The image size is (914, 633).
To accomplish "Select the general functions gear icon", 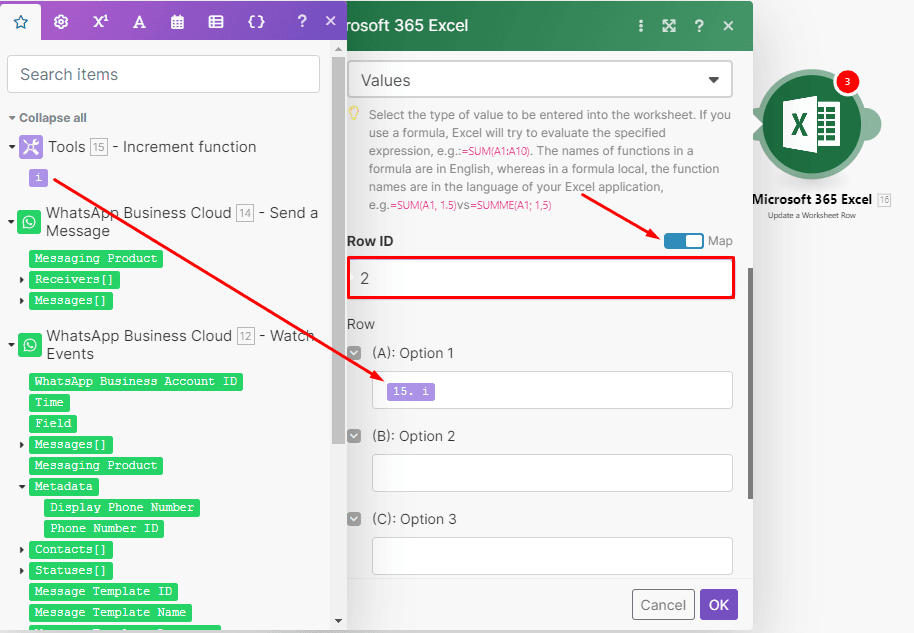I will coord(60,21).
